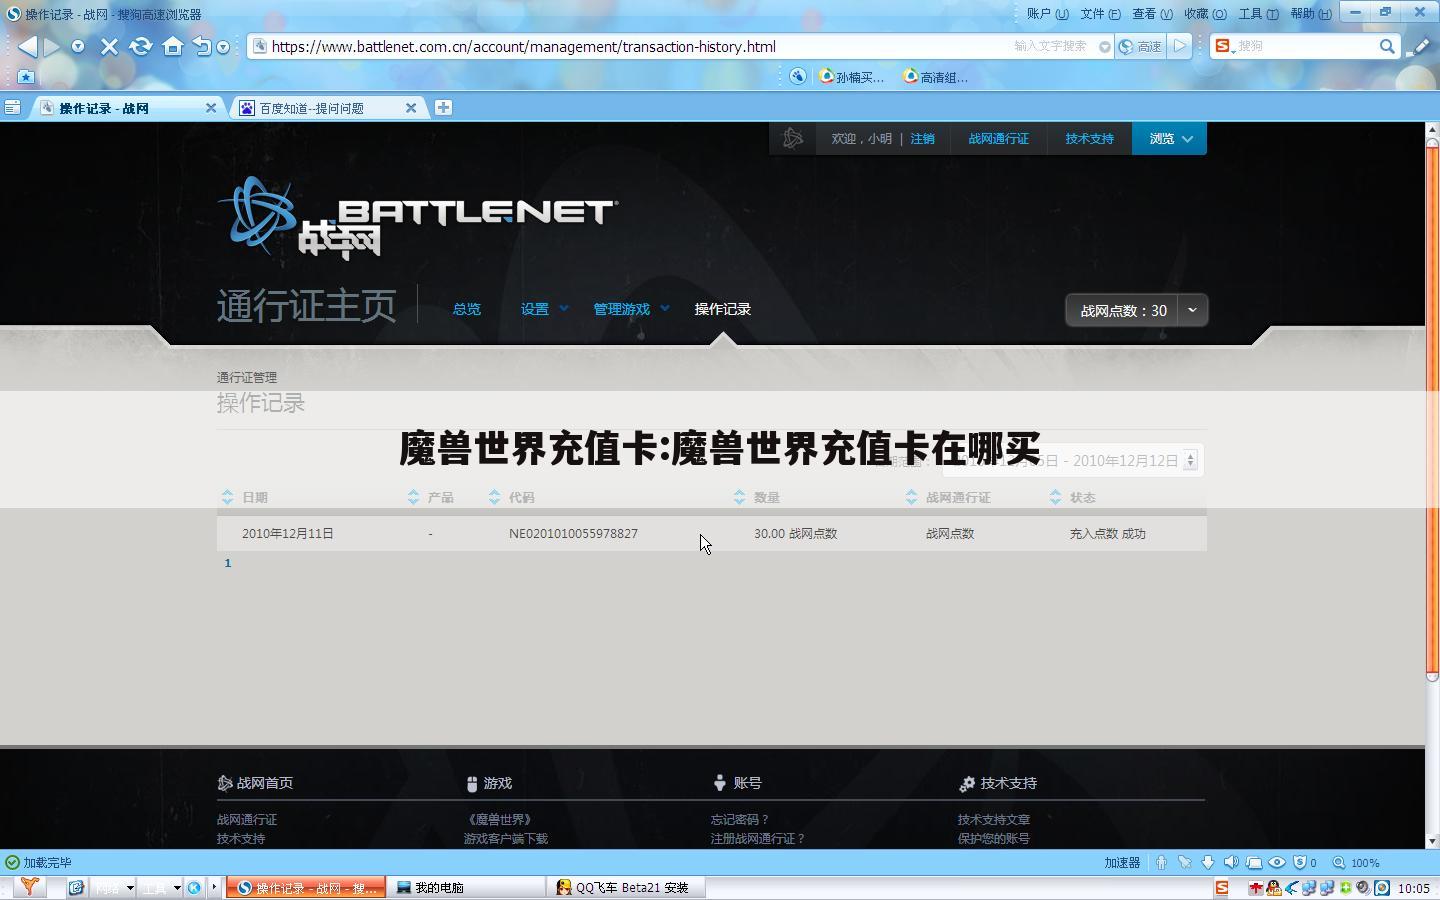The image size is (1440, 900).
Task: Click the 注销 logout link
Action: [922, 139]
